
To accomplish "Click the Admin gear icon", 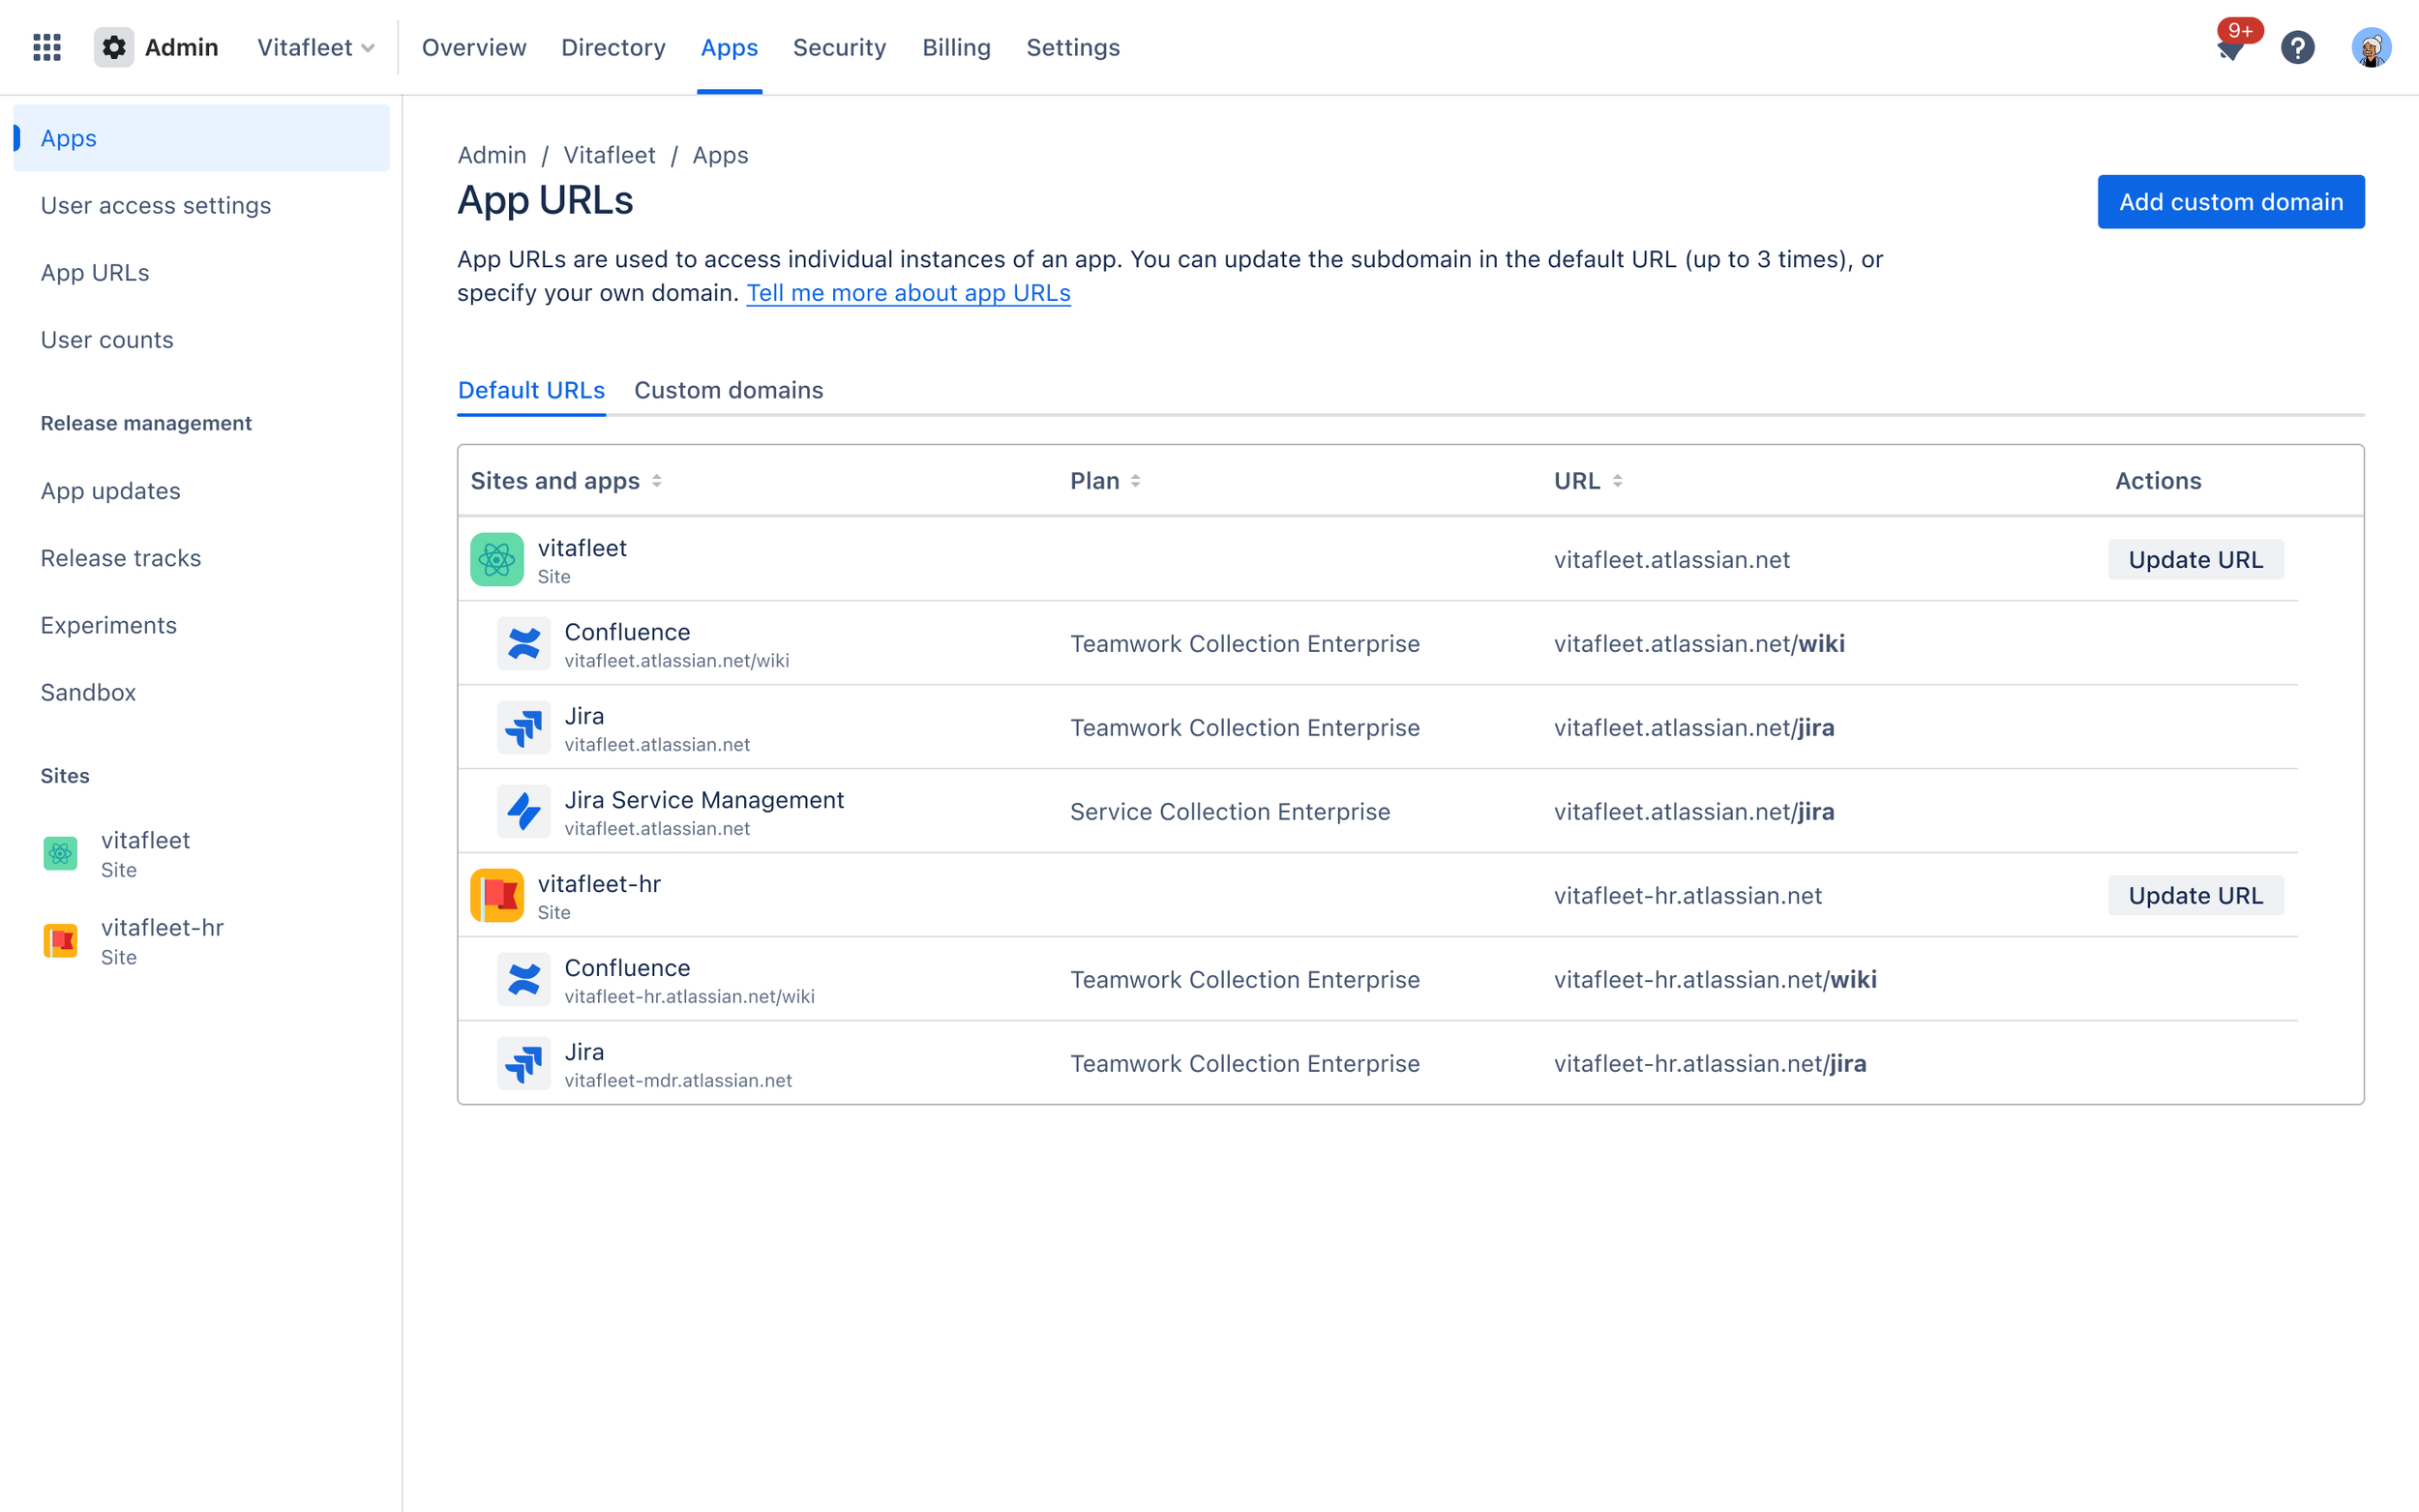I will (114, 47).
